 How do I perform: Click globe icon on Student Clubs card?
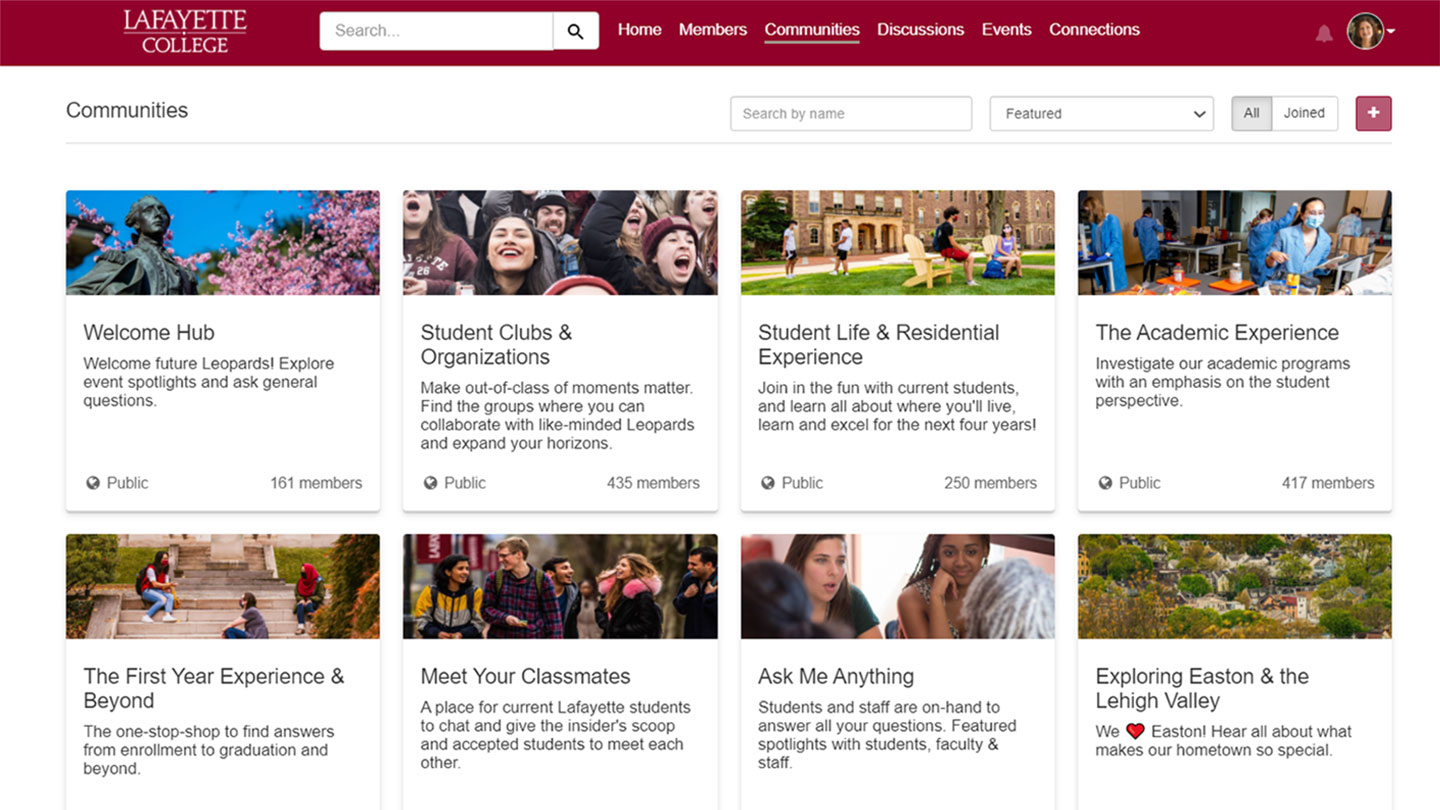pos(430,483)
